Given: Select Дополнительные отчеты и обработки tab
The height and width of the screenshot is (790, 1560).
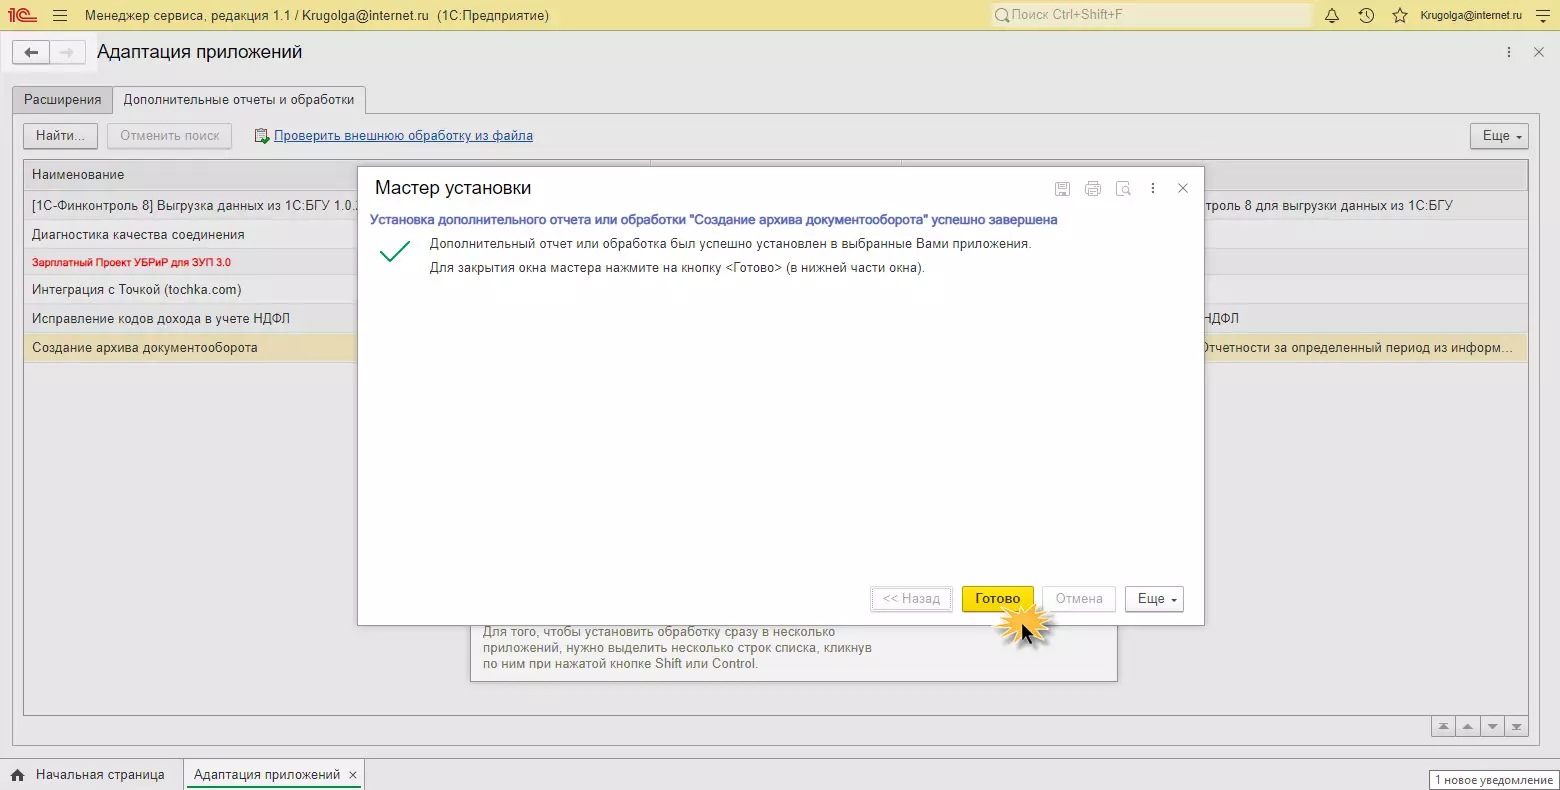Looking at the screenshot, I should point(239,100).
